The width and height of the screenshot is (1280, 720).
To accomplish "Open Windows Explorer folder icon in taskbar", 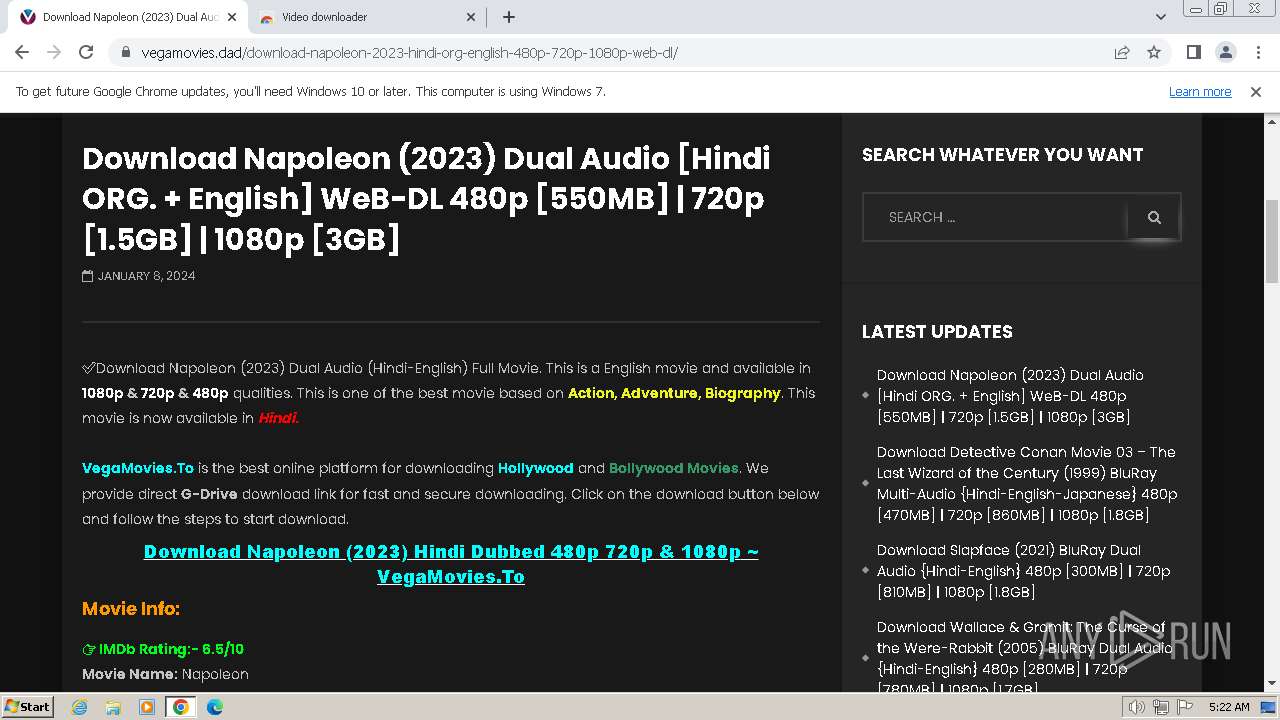I will tap(113, 707).
